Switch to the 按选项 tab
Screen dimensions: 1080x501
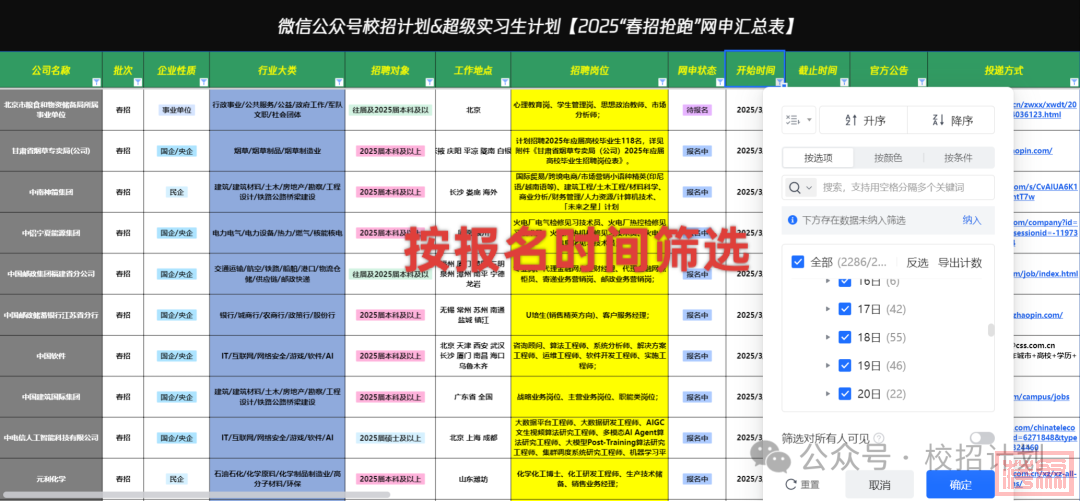[818, 158]
